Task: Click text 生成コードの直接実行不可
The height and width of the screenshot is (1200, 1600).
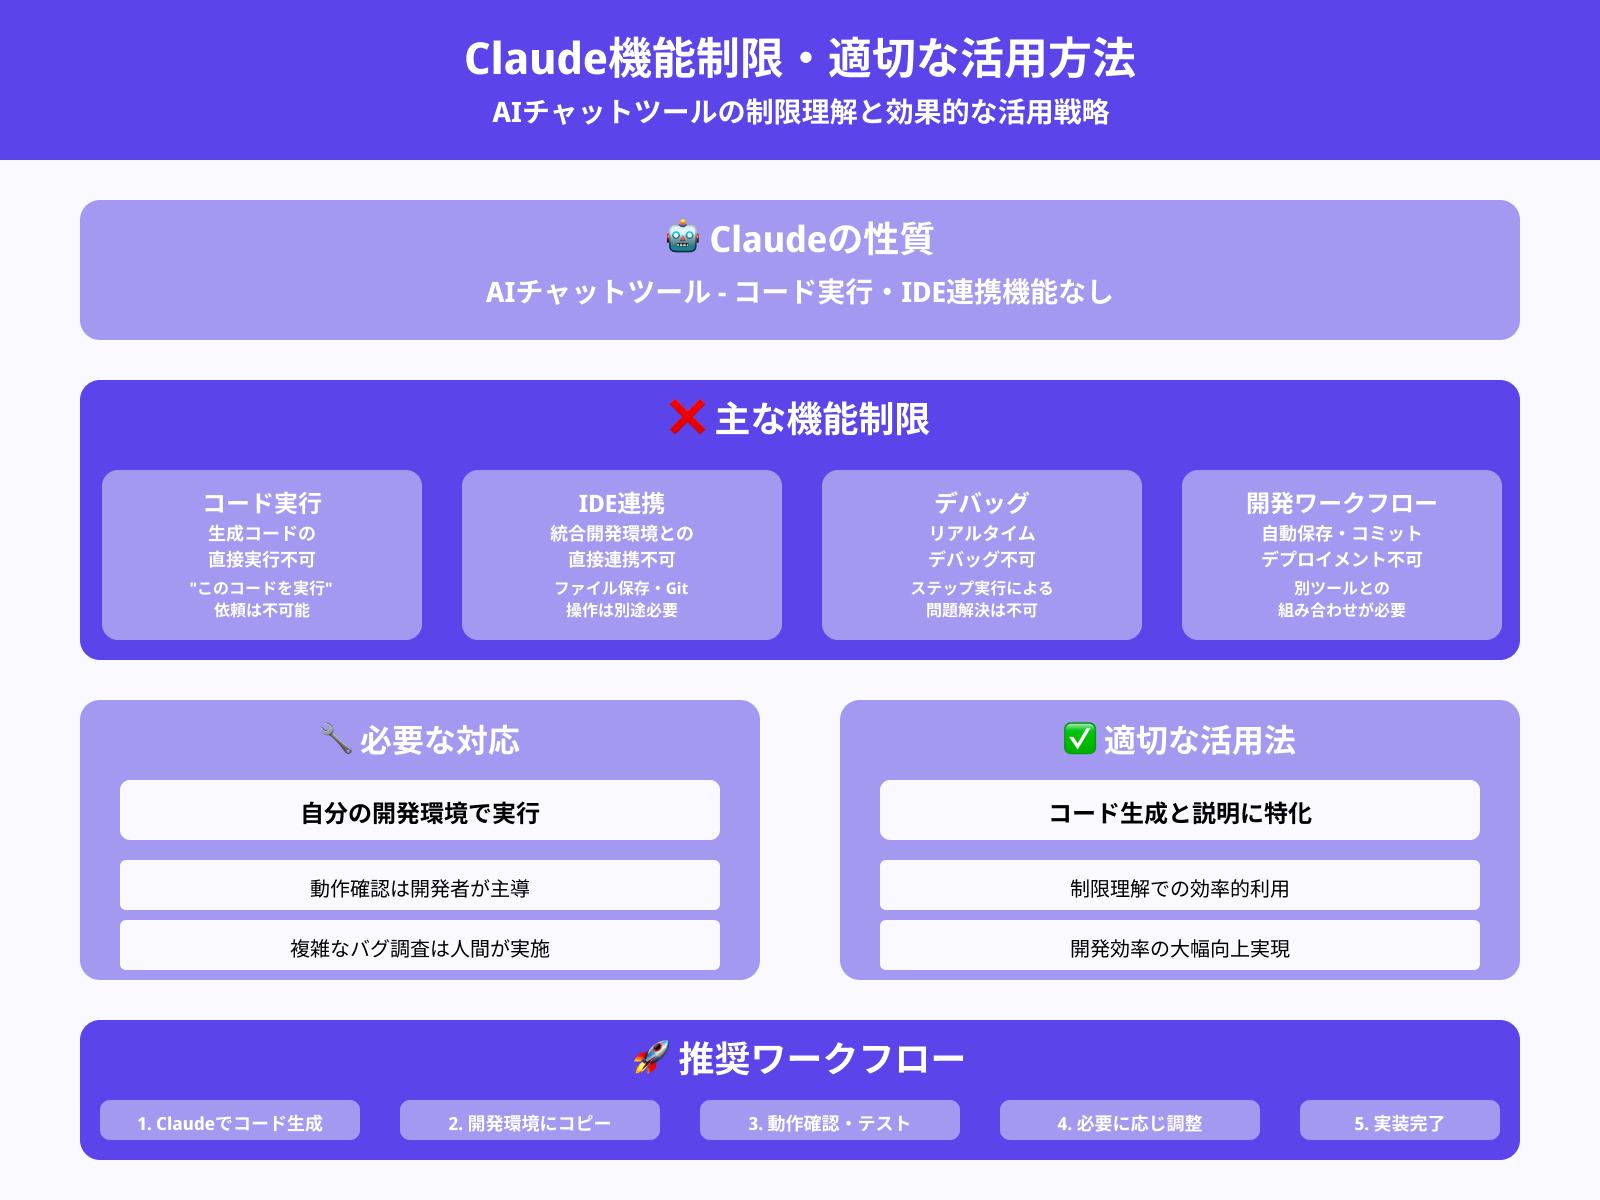Action: 262,546
